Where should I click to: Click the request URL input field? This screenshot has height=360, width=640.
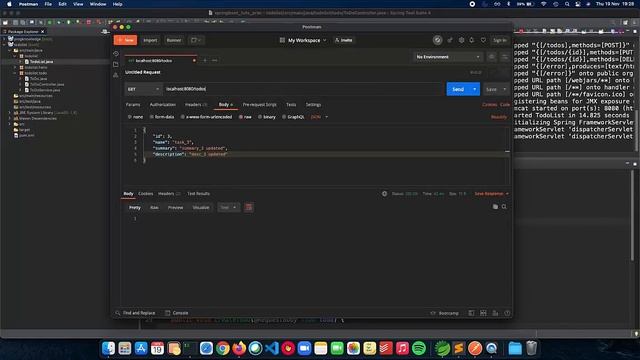(304, 89)
